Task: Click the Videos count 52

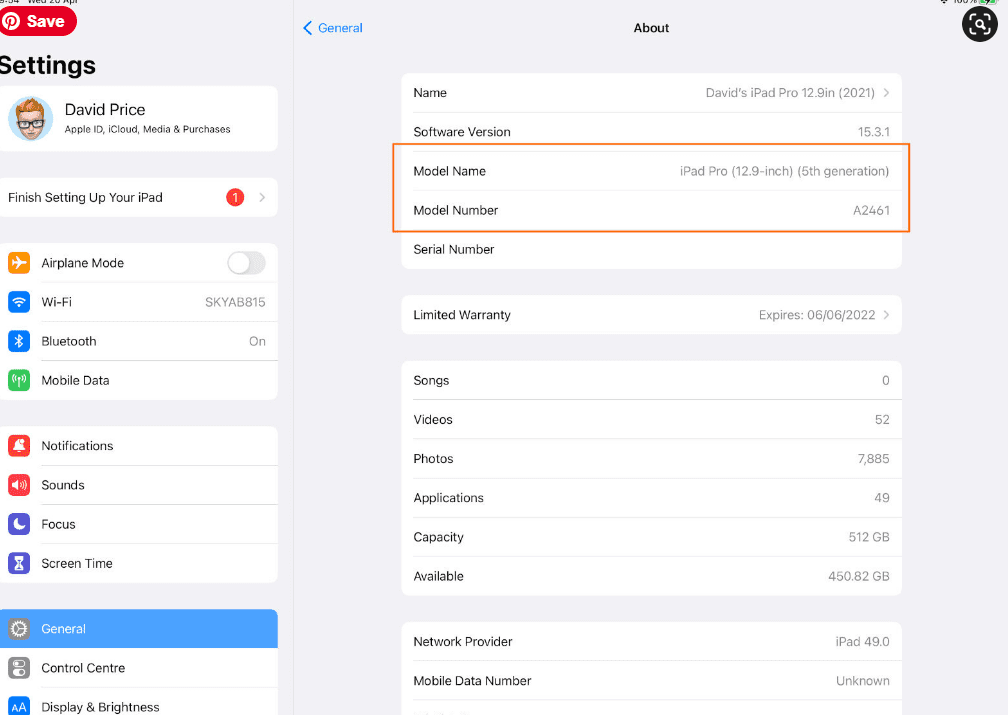Action: (882, 420)
